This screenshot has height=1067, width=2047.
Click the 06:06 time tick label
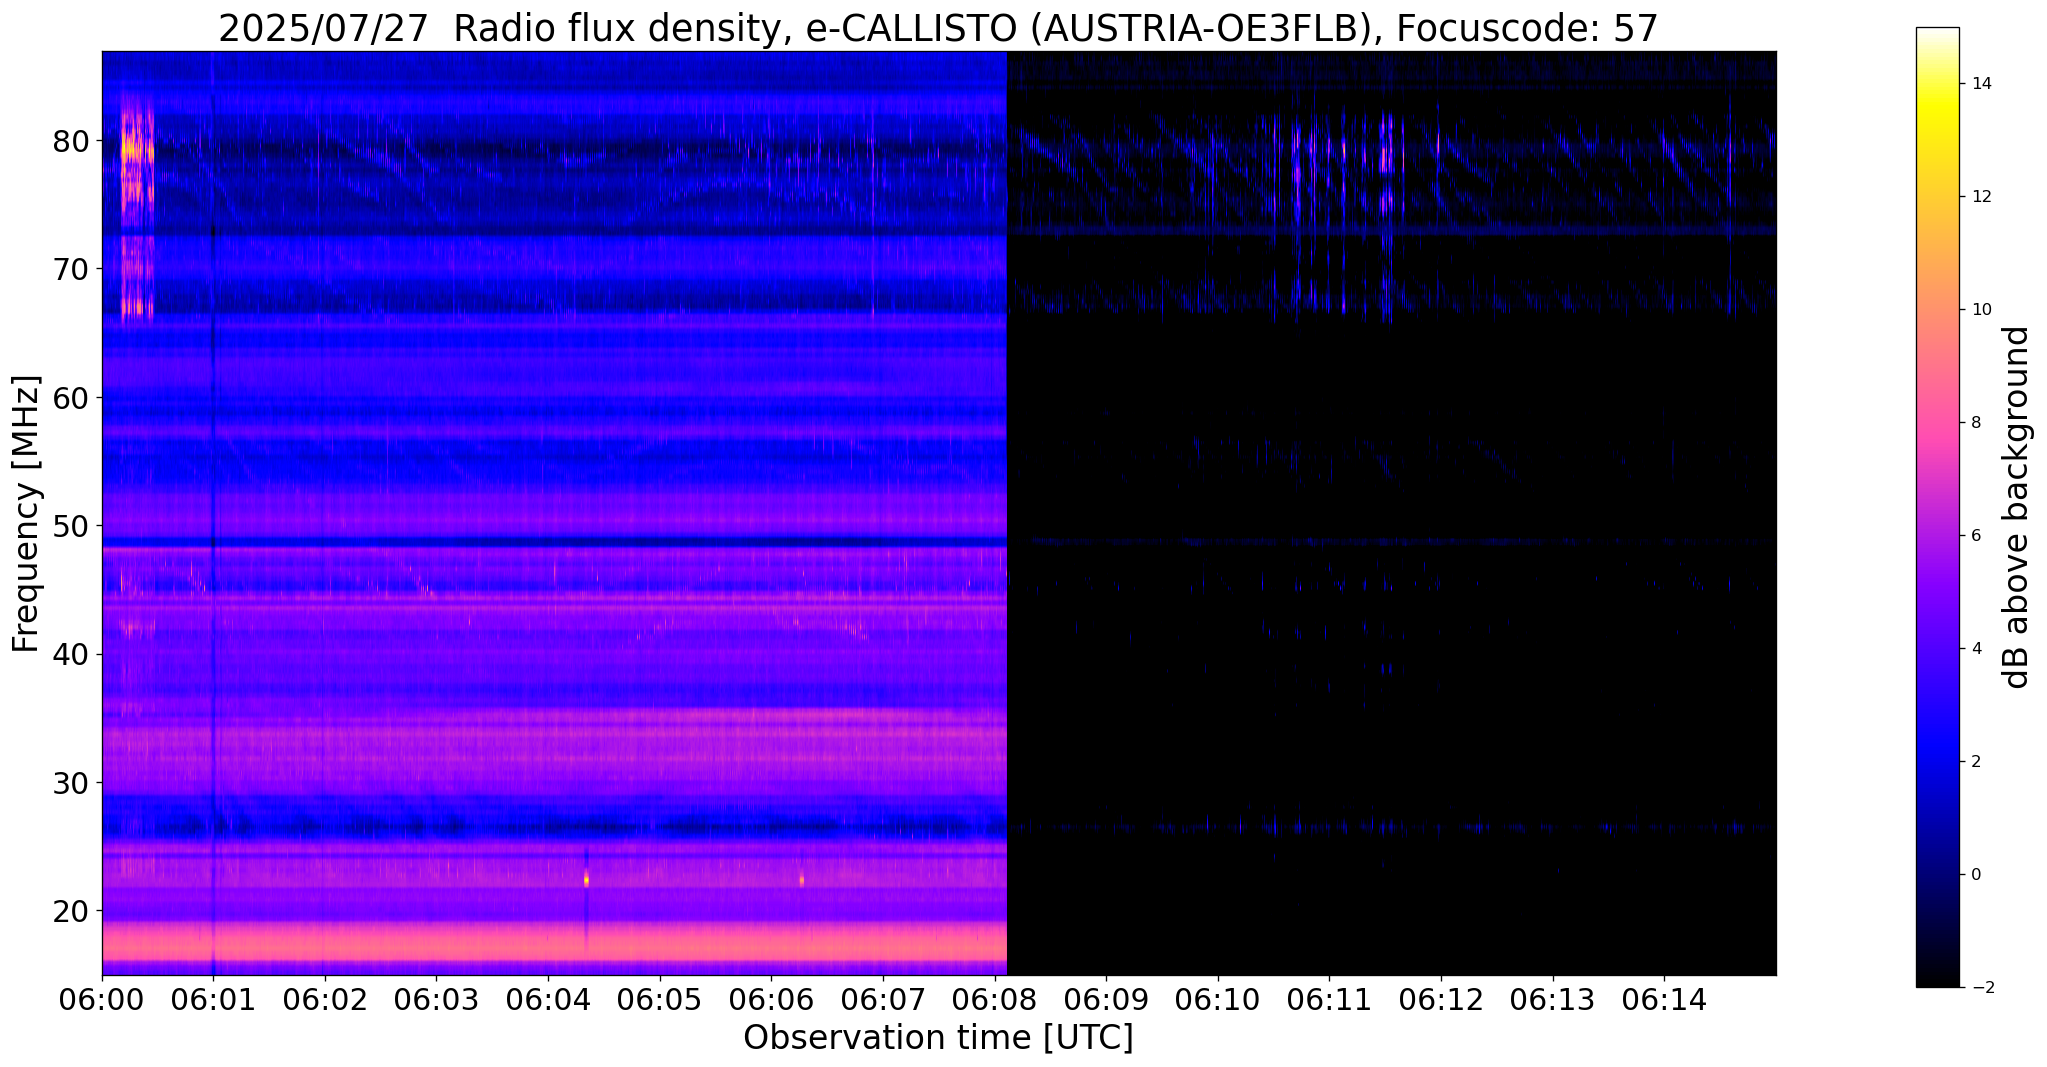771,999
